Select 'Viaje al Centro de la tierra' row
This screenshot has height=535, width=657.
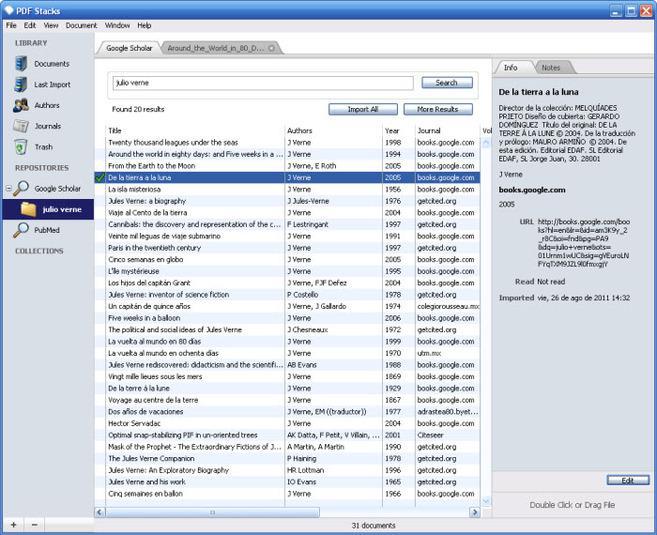(287, 213)
